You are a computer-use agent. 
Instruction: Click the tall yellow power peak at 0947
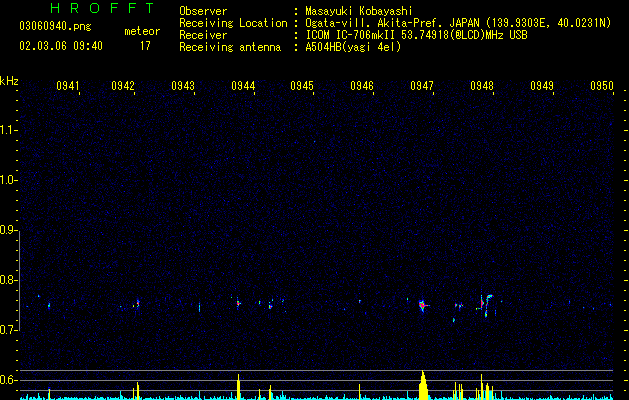tap(423, 385)
